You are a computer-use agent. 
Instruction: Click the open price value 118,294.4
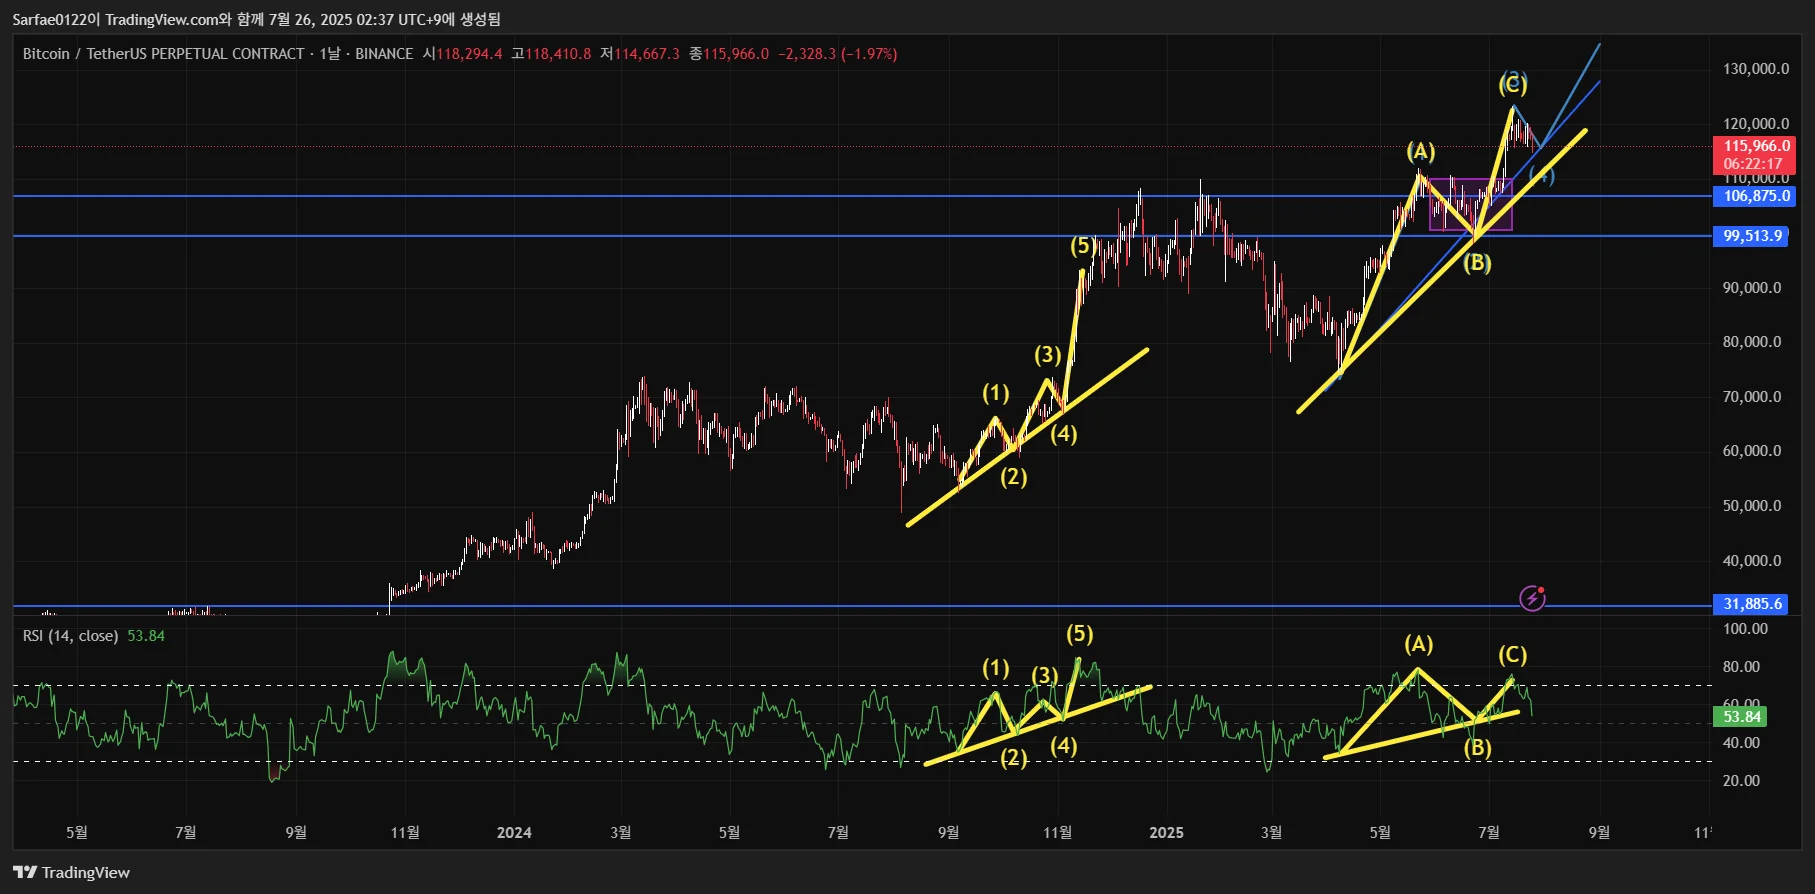point(469,54)
